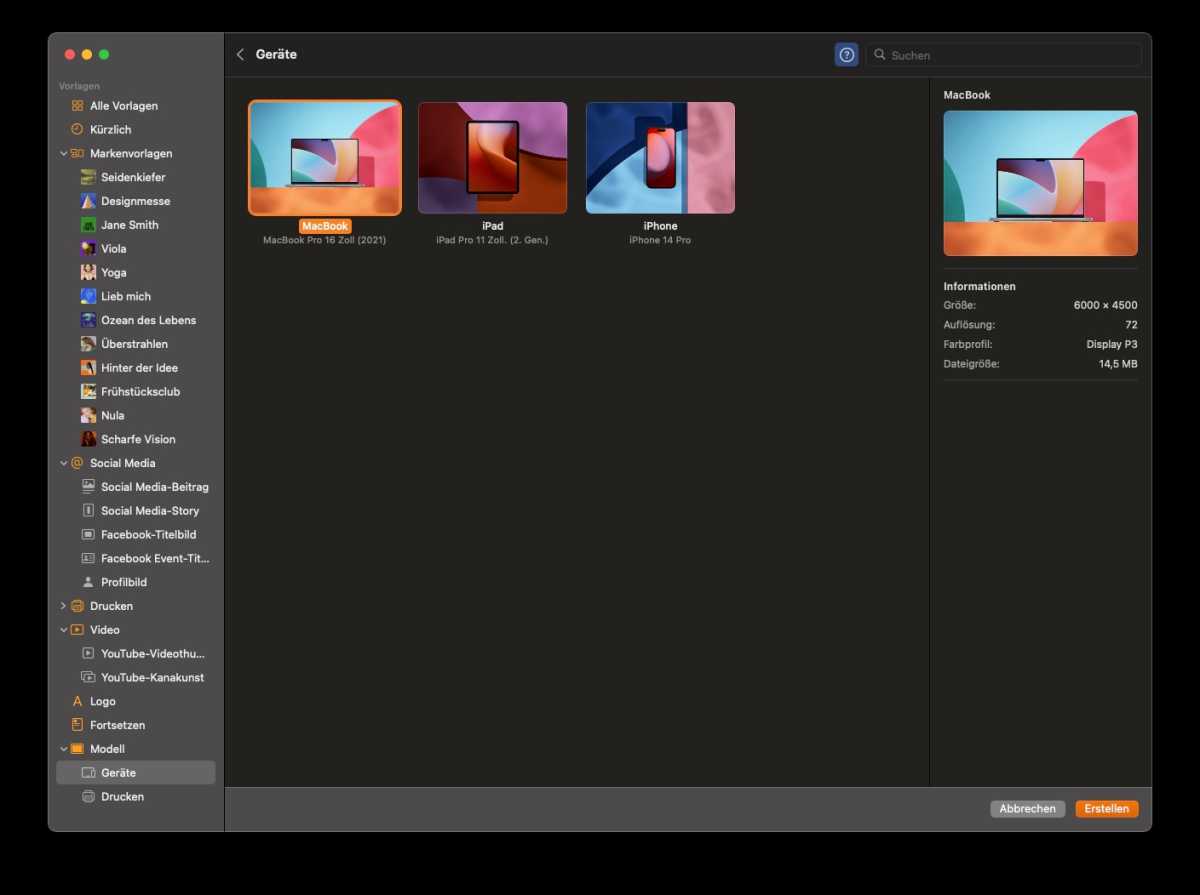
Task: Select the Jane Smith template icon
Action: point(88,225)
